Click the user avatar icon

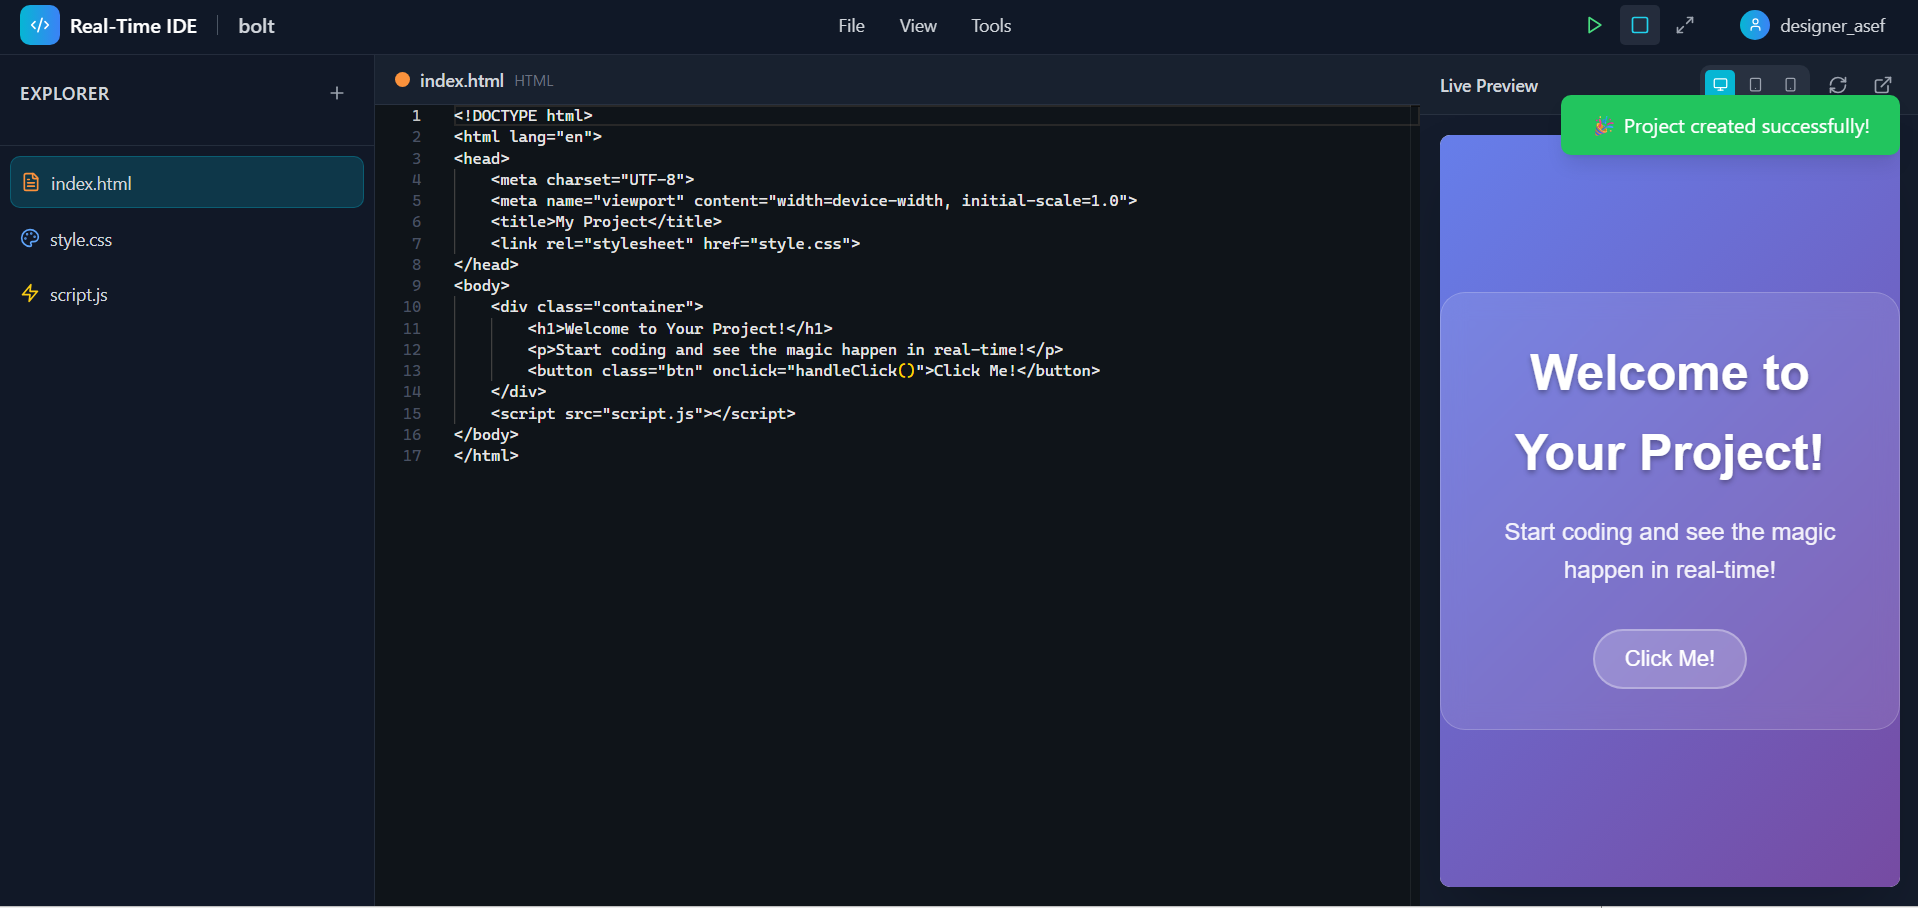1755,26
